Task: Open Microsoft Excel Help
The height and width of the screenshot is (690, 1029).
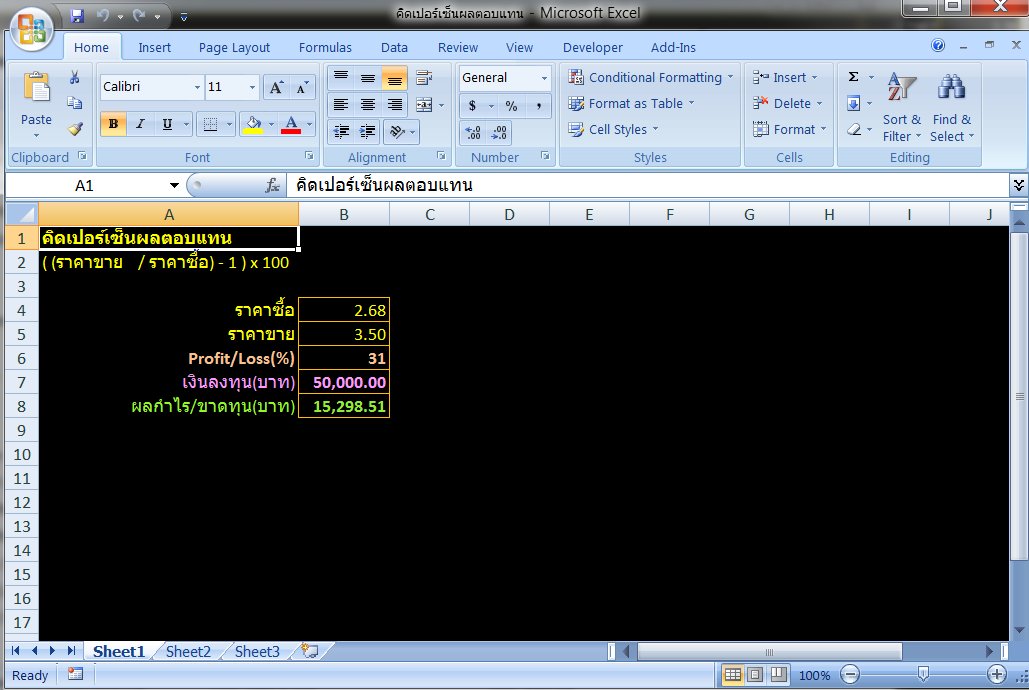Action: [x=938, y=45]
